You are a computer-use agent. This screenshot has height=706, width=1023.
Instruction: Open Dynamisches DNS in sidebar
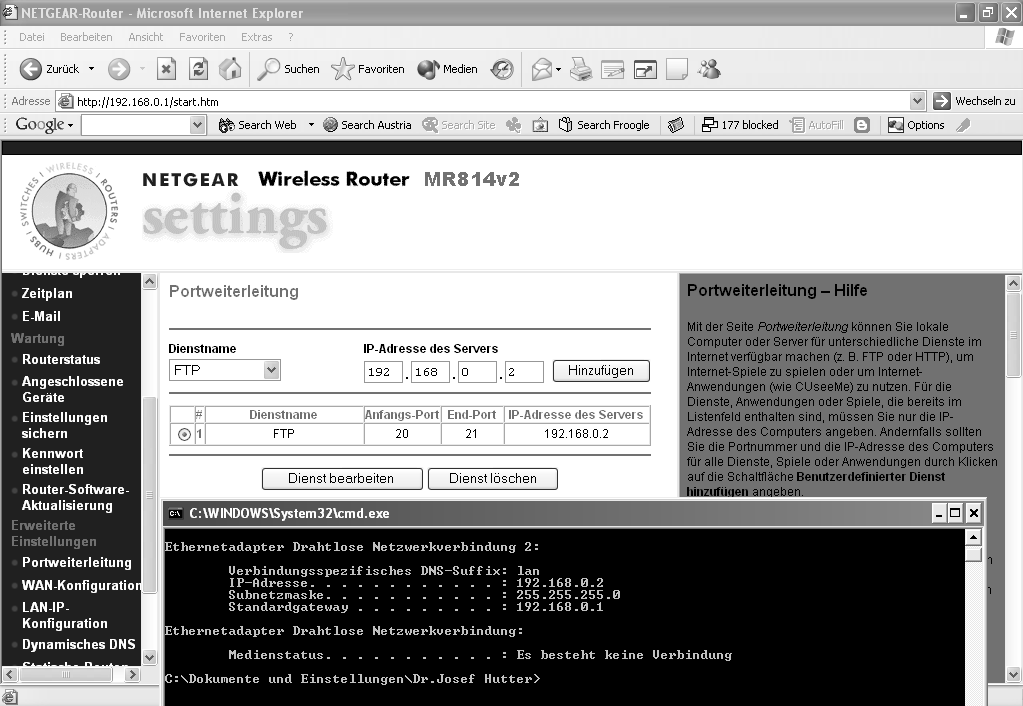point(78,645)
